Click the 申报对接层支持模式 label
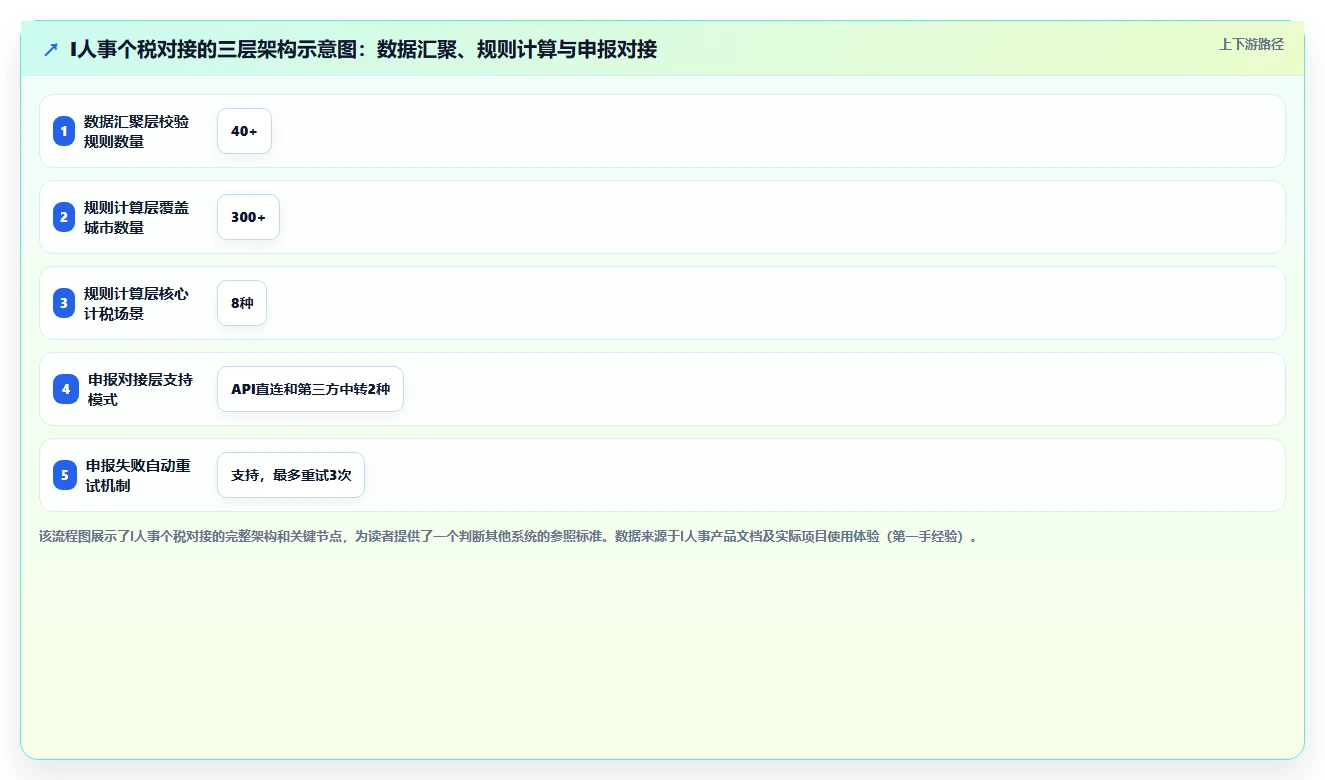Image resolution: width=1325 pixels, height=780 pixels. [x=141, y=389]
